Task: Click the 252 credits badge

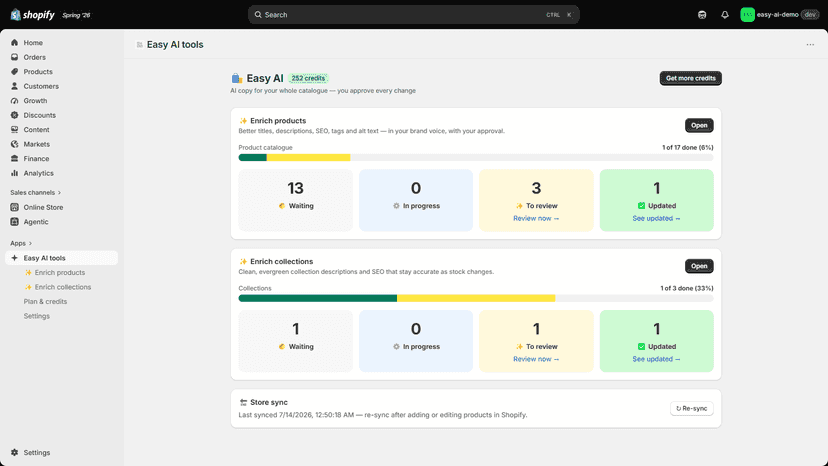Action: pos(308,78)
